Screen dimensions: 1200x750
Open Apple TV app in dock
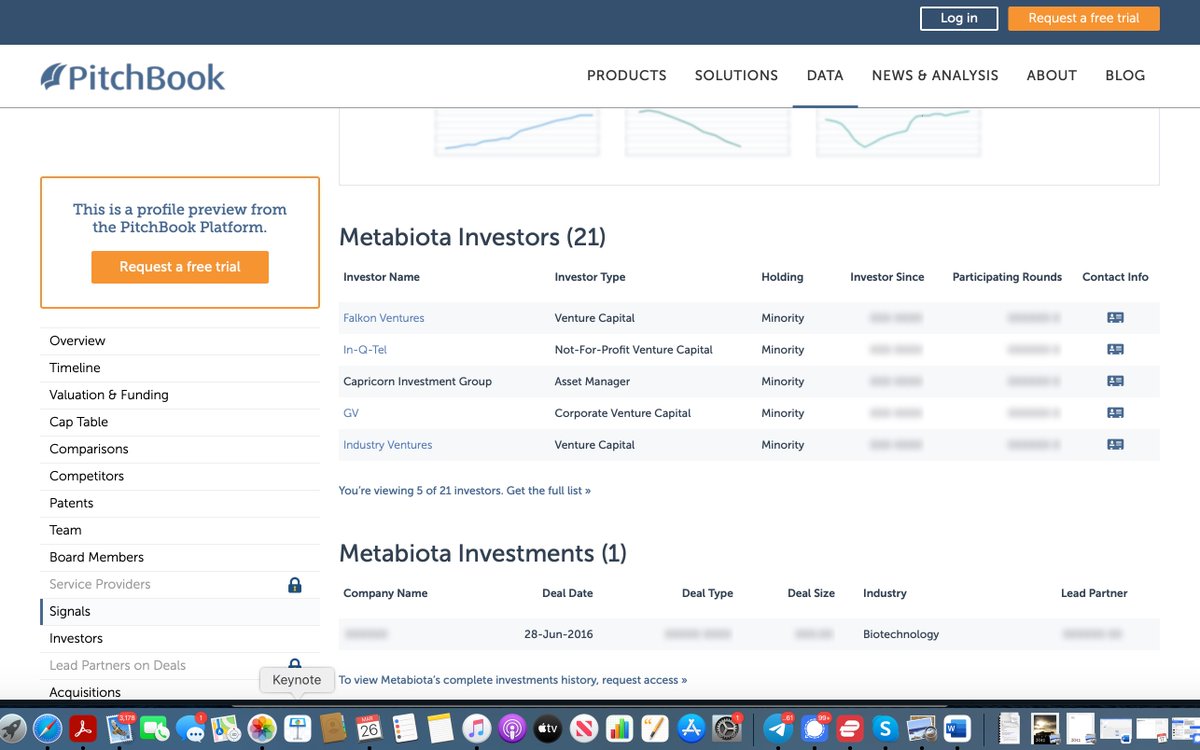(x=548, y=728)
